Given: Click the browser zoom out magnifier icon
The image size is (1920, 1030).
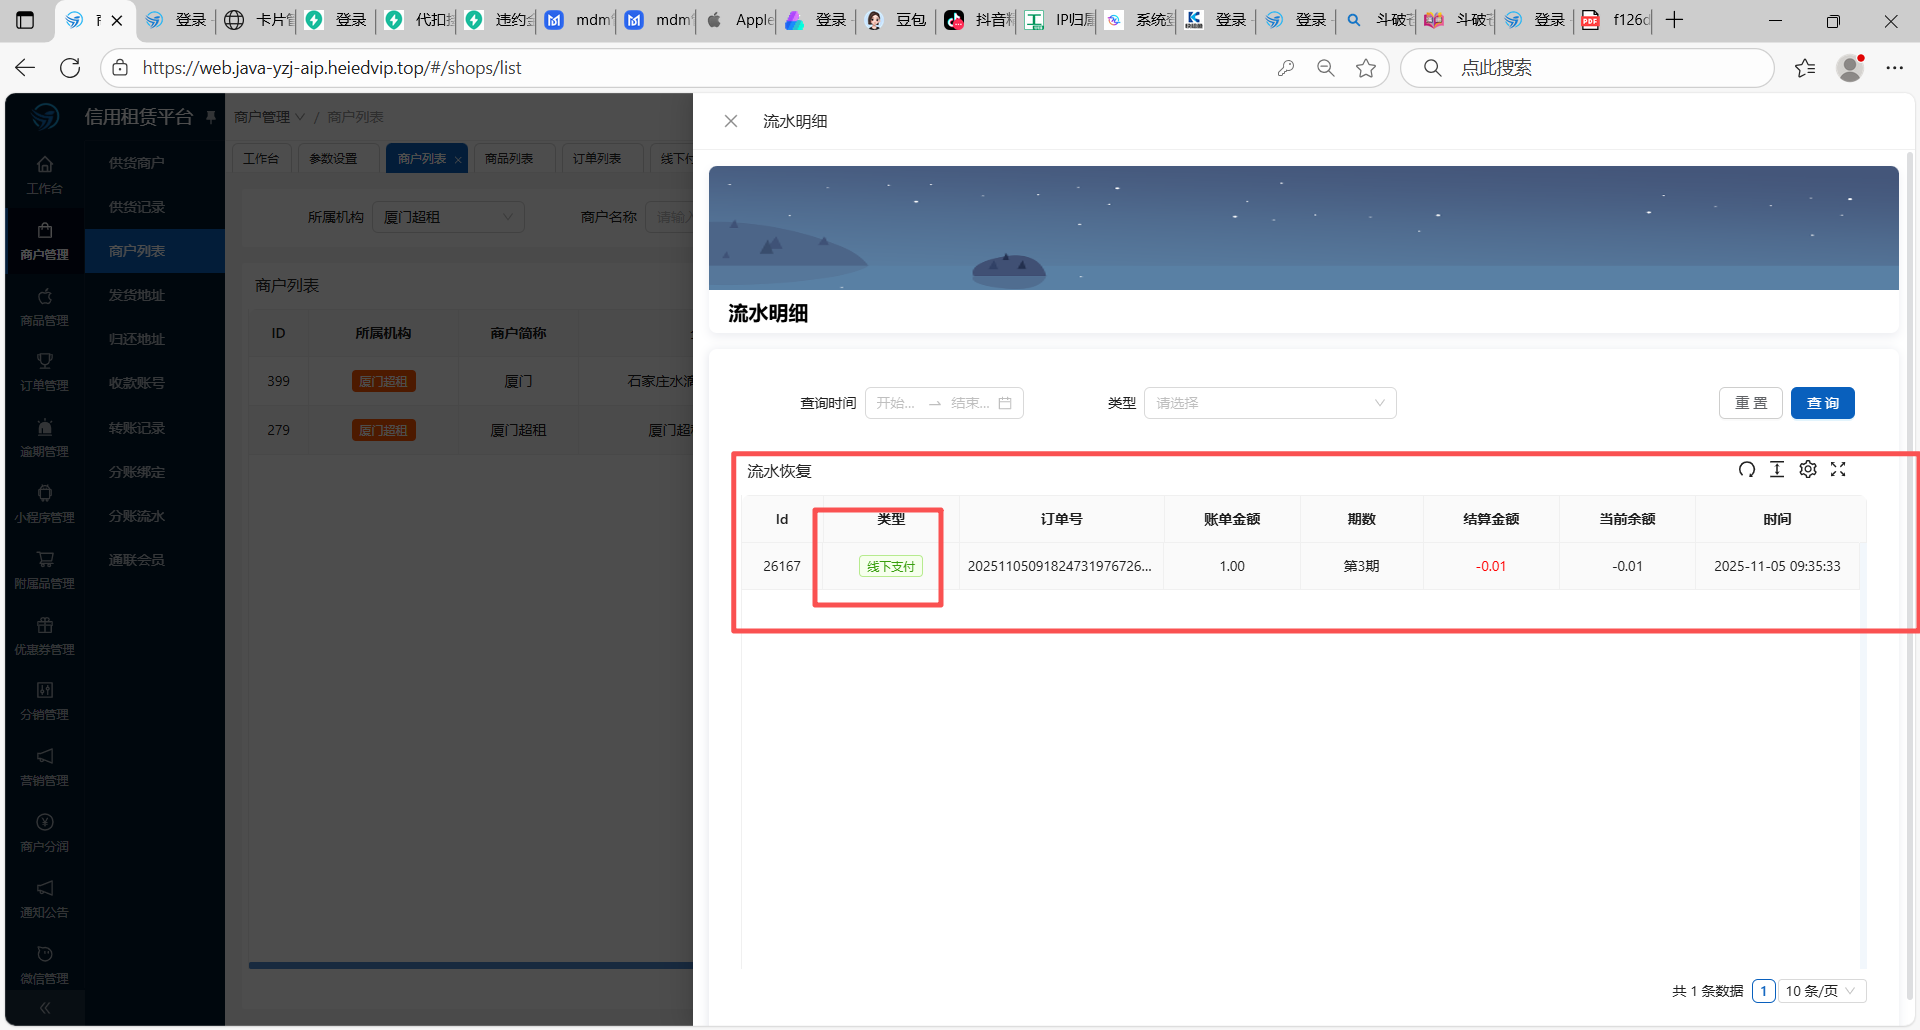Looking at the screenshot, I should click(1326, 68).
